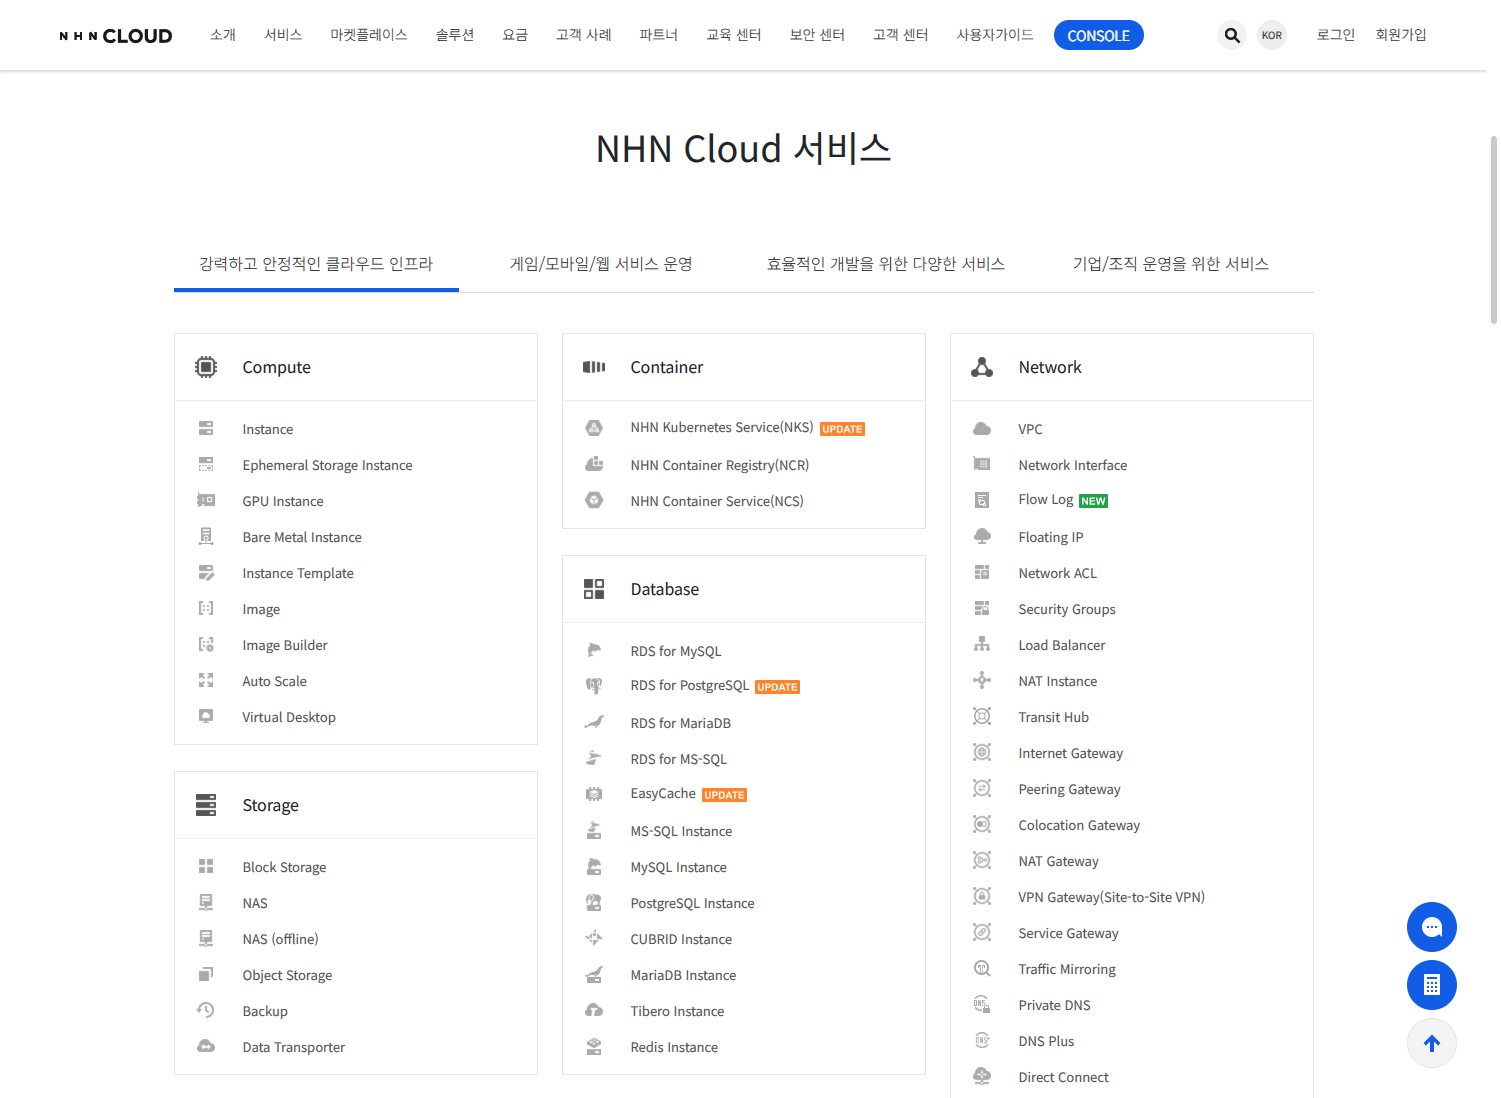
Task: Open the 교육 센터 menu
Action: click(x=734, y=35)
